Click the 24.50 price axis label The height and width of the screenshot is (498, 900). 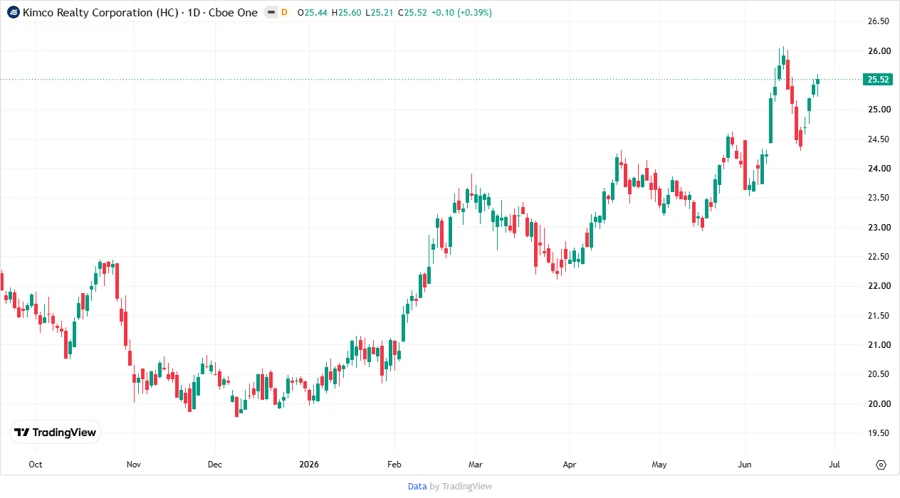point(879,139)
